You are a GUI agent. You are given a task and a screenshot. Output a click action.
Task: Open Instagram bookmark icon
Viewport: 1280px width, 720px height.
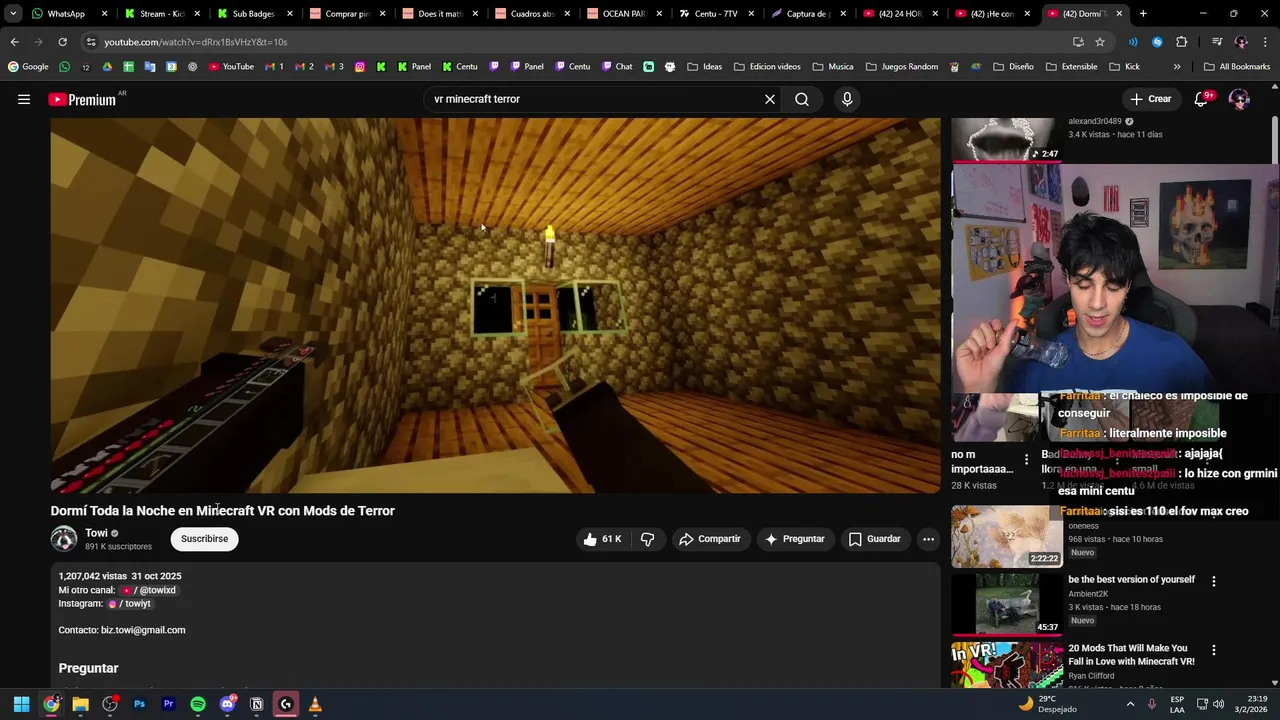[x=361, y=67]
